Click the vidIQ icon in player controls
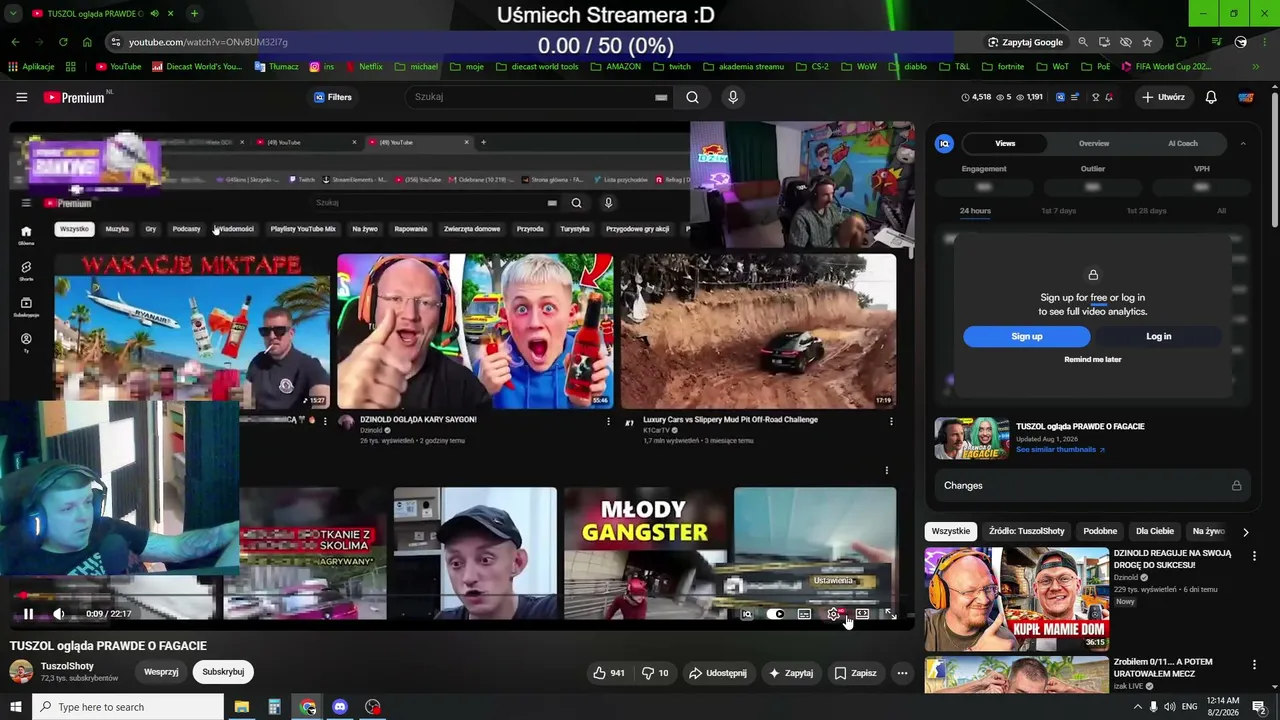This screenshot has height=720, width=1280. tap(747, 614)
